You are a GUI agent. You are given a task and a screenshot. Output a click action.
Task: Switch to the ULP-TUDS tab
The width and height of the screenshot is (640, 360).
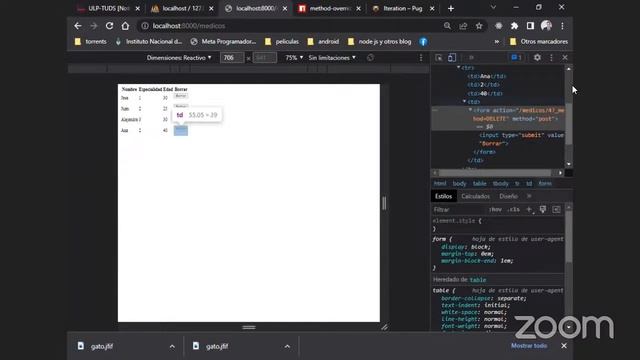[109, 8]
